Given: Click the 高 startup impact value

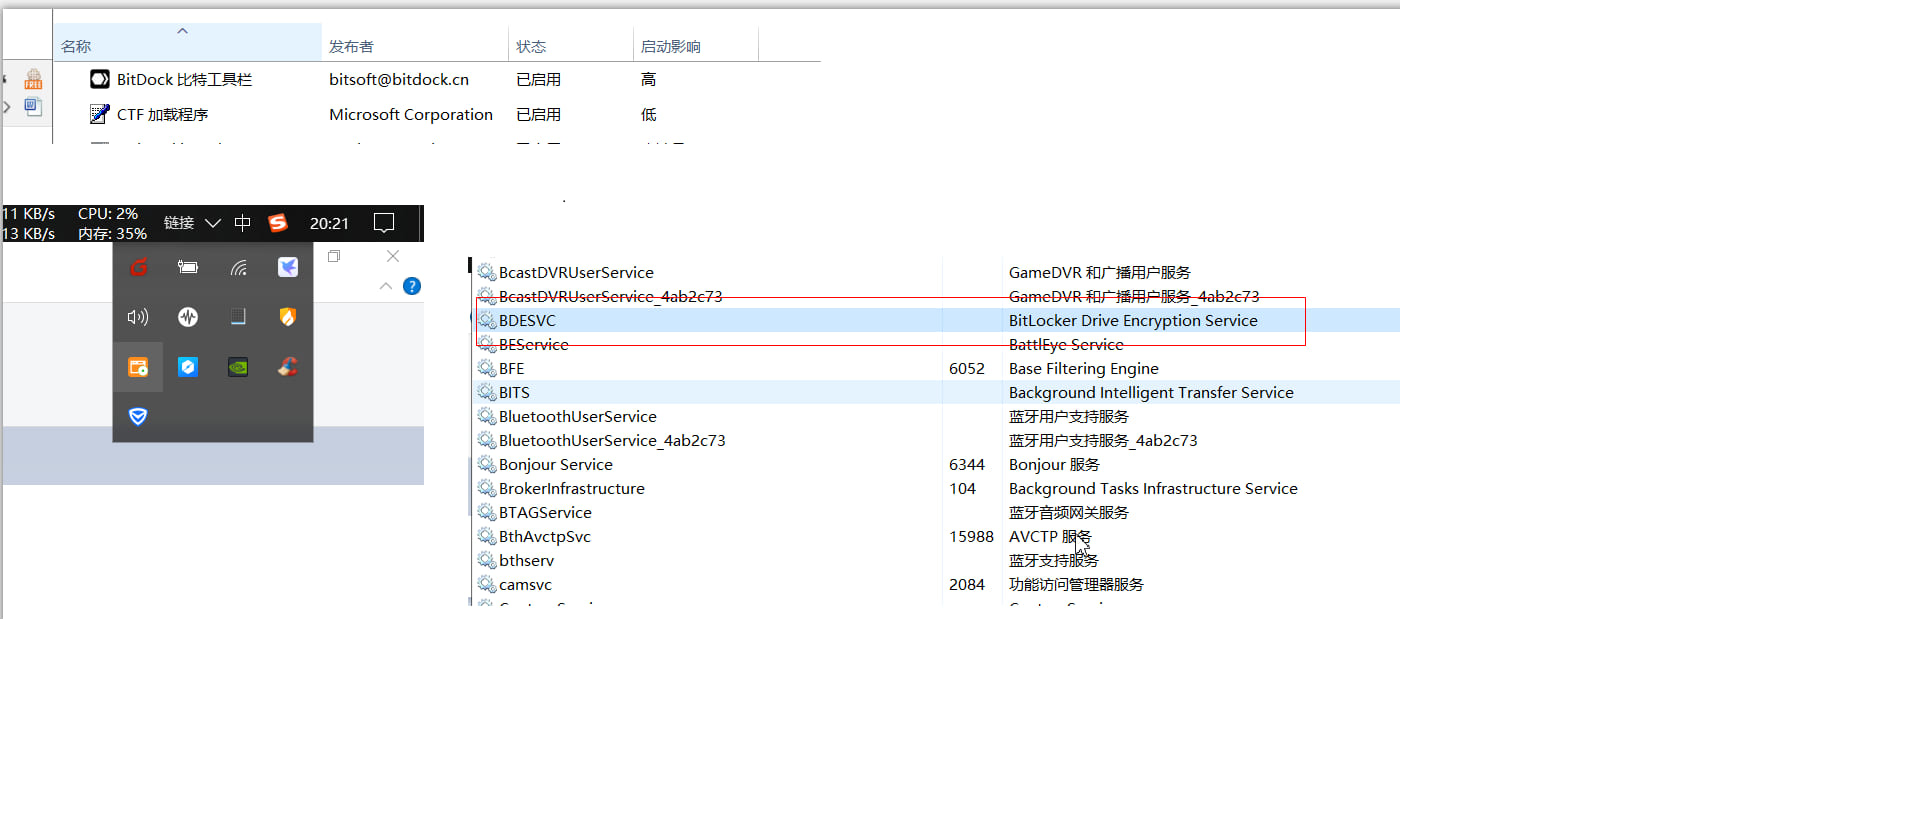Looking at the screenshot, I should click(648, 79).
